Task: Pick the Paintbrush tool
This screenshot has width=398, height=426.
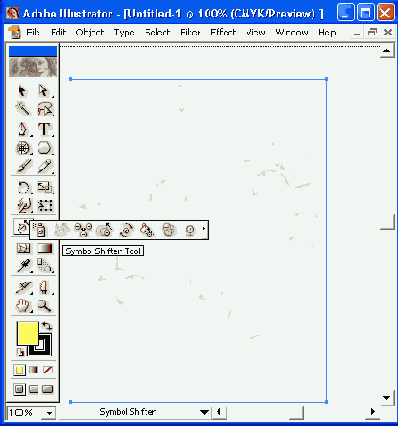Action: 23,166
